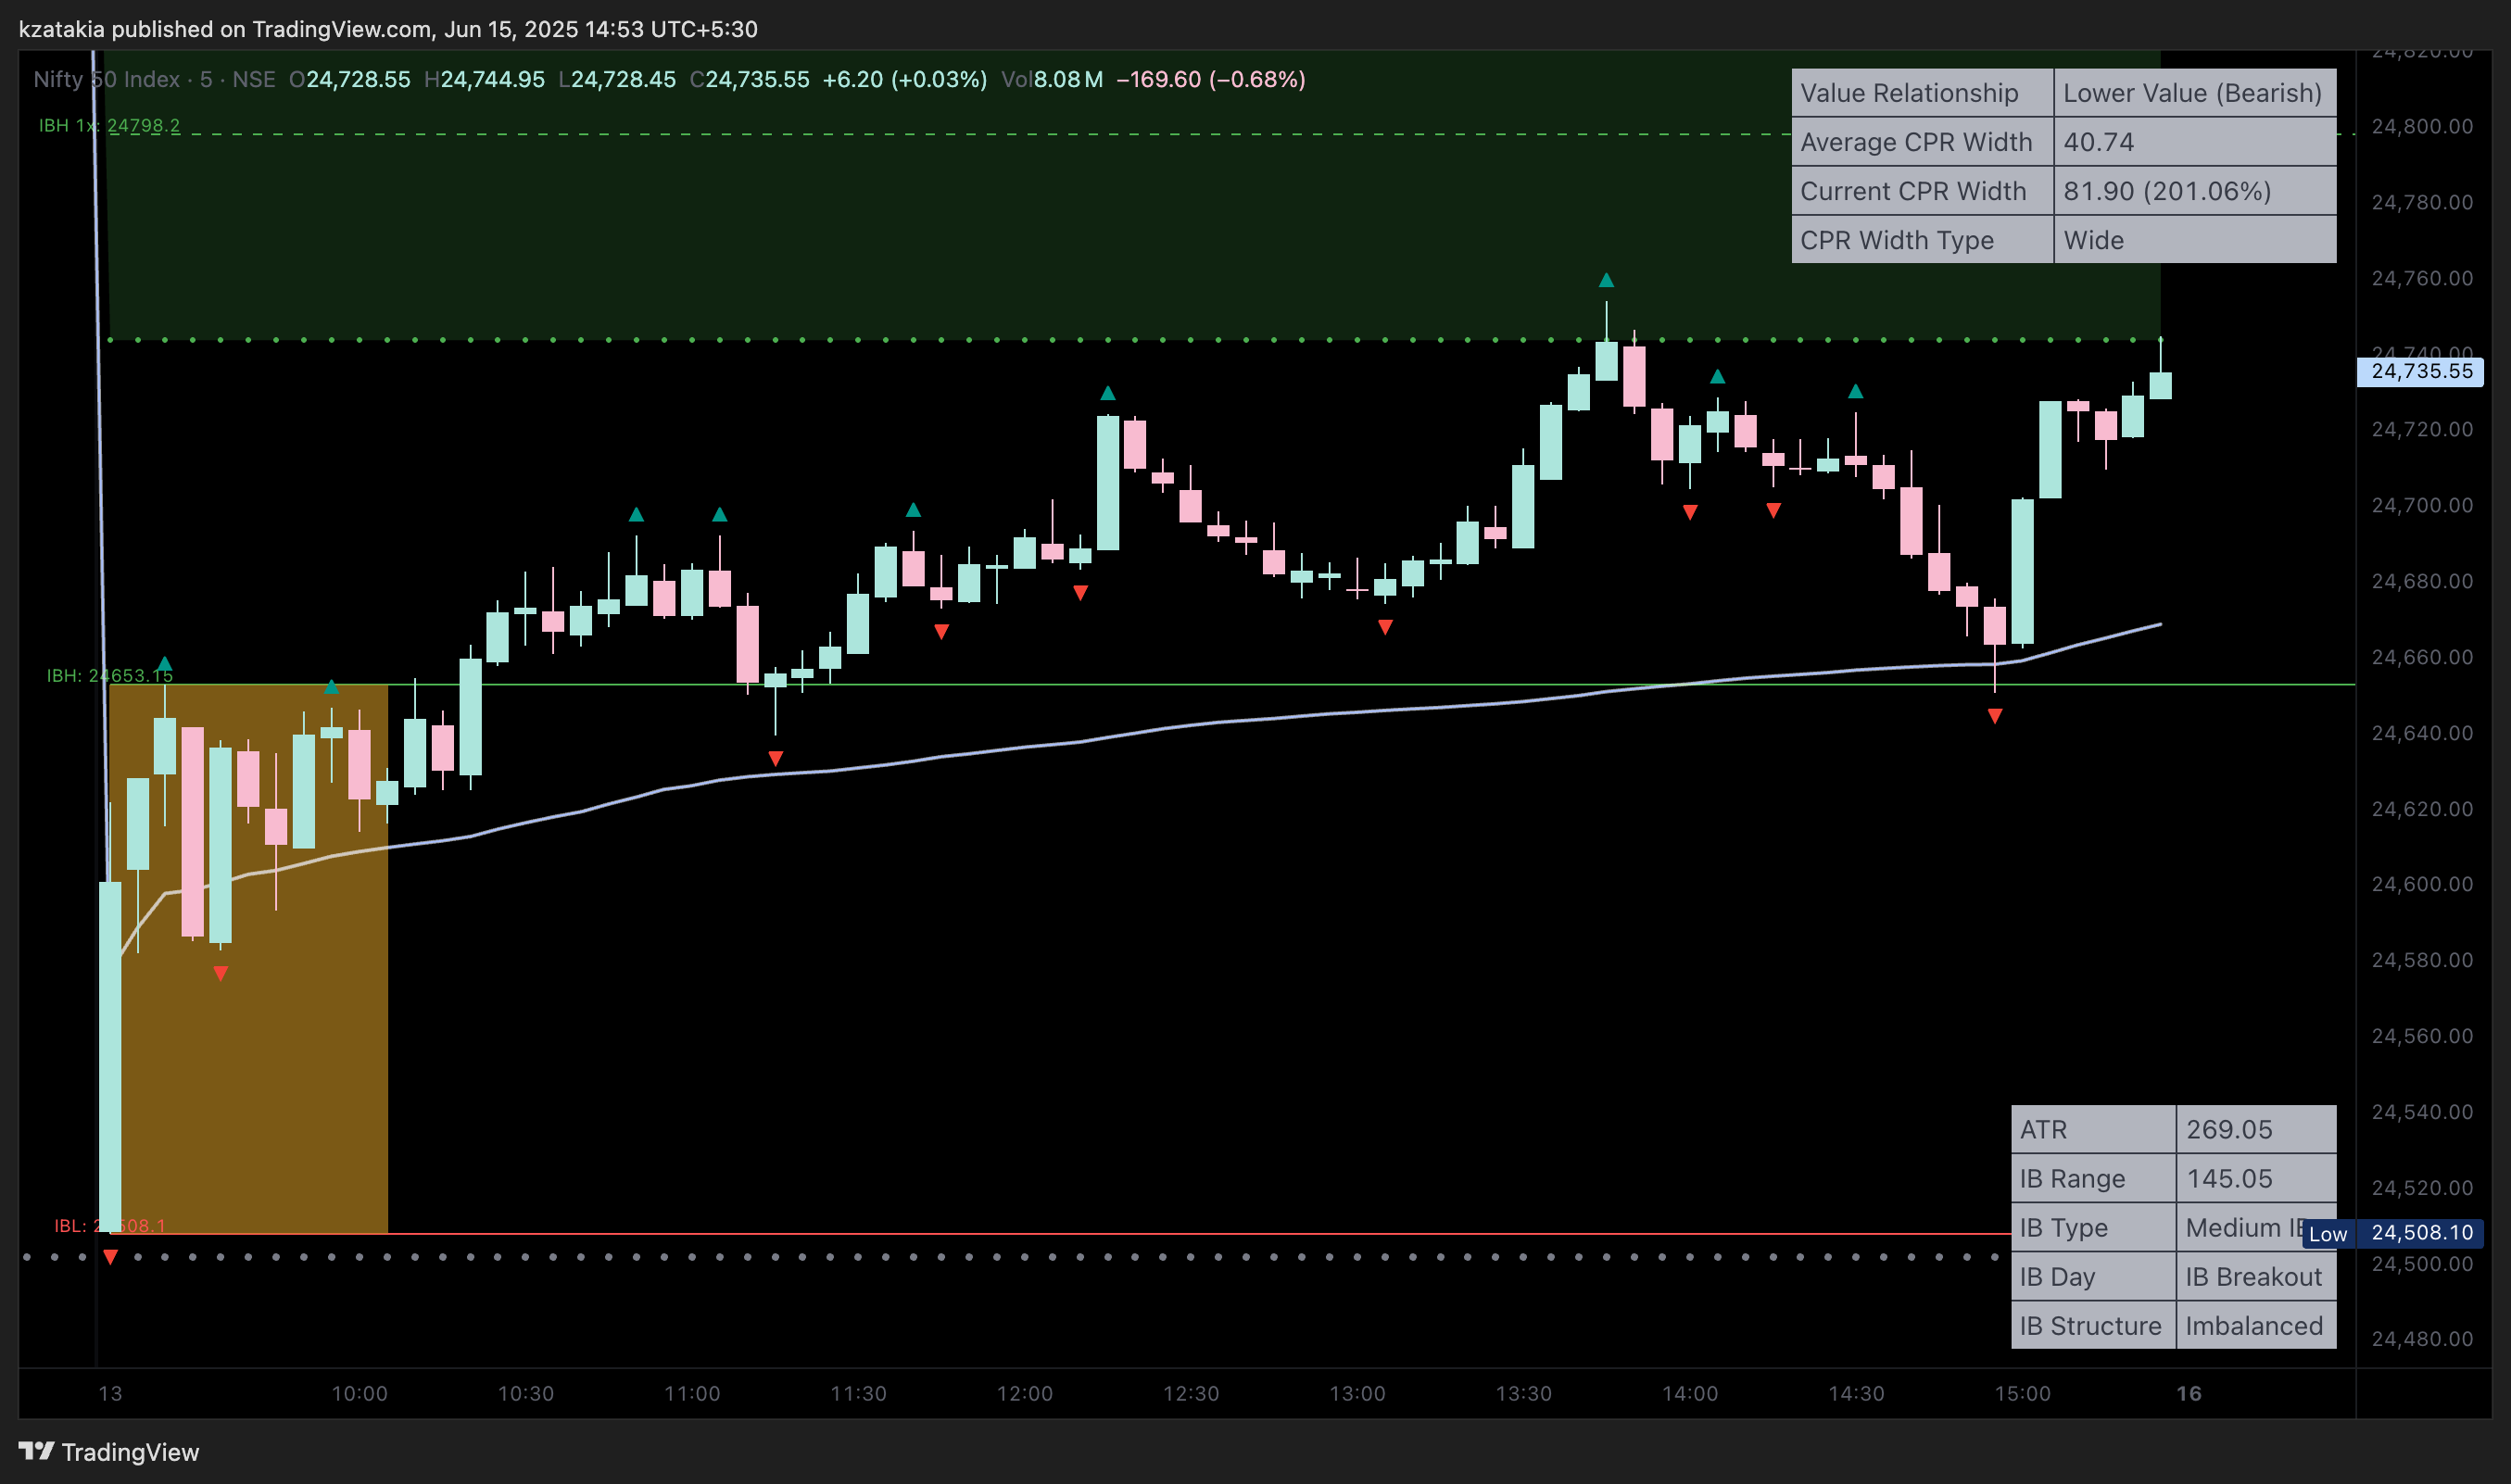This screenshot has height=1484, width=2511.
Task: Click the 24,480.00 price axis label
Action: [2422, 1339]
